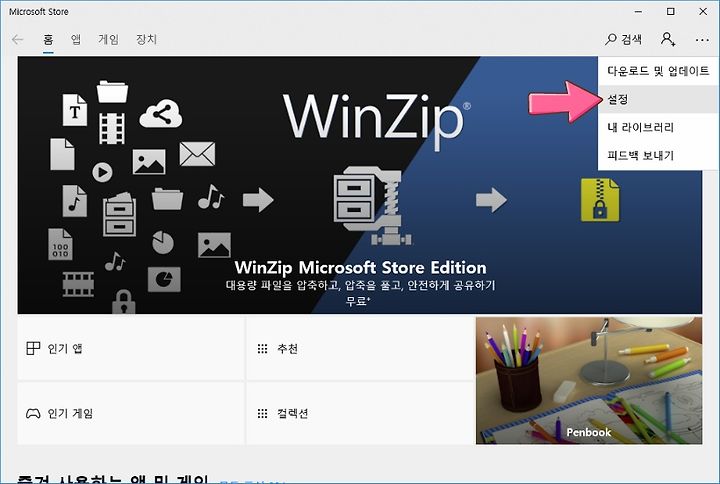Click the 컬렉션 dotted grid icon
This screenshot has height=484, width=720.
[262, 414]
